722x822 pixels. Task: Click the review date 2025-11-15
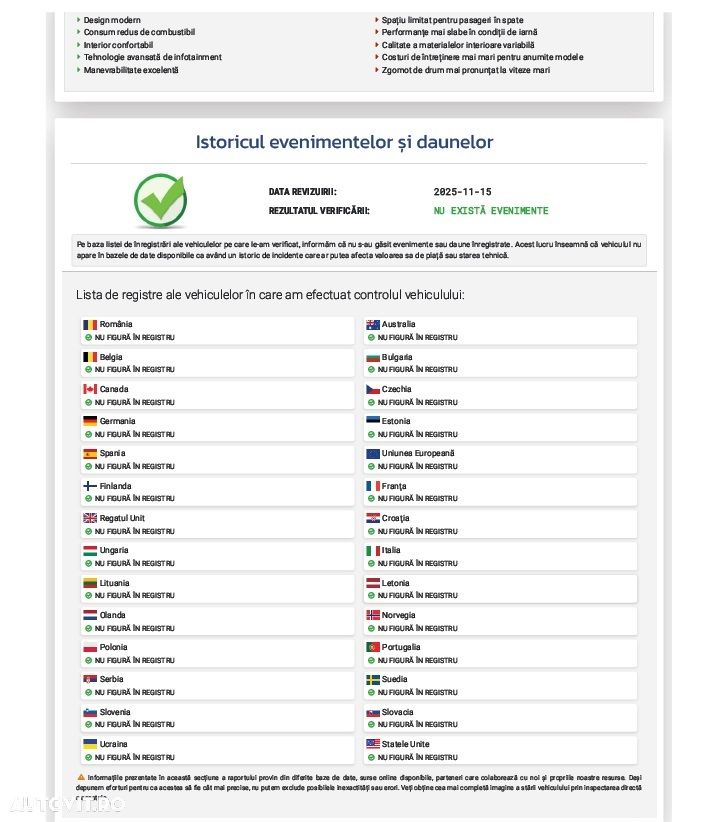click(x=462, y=192)
